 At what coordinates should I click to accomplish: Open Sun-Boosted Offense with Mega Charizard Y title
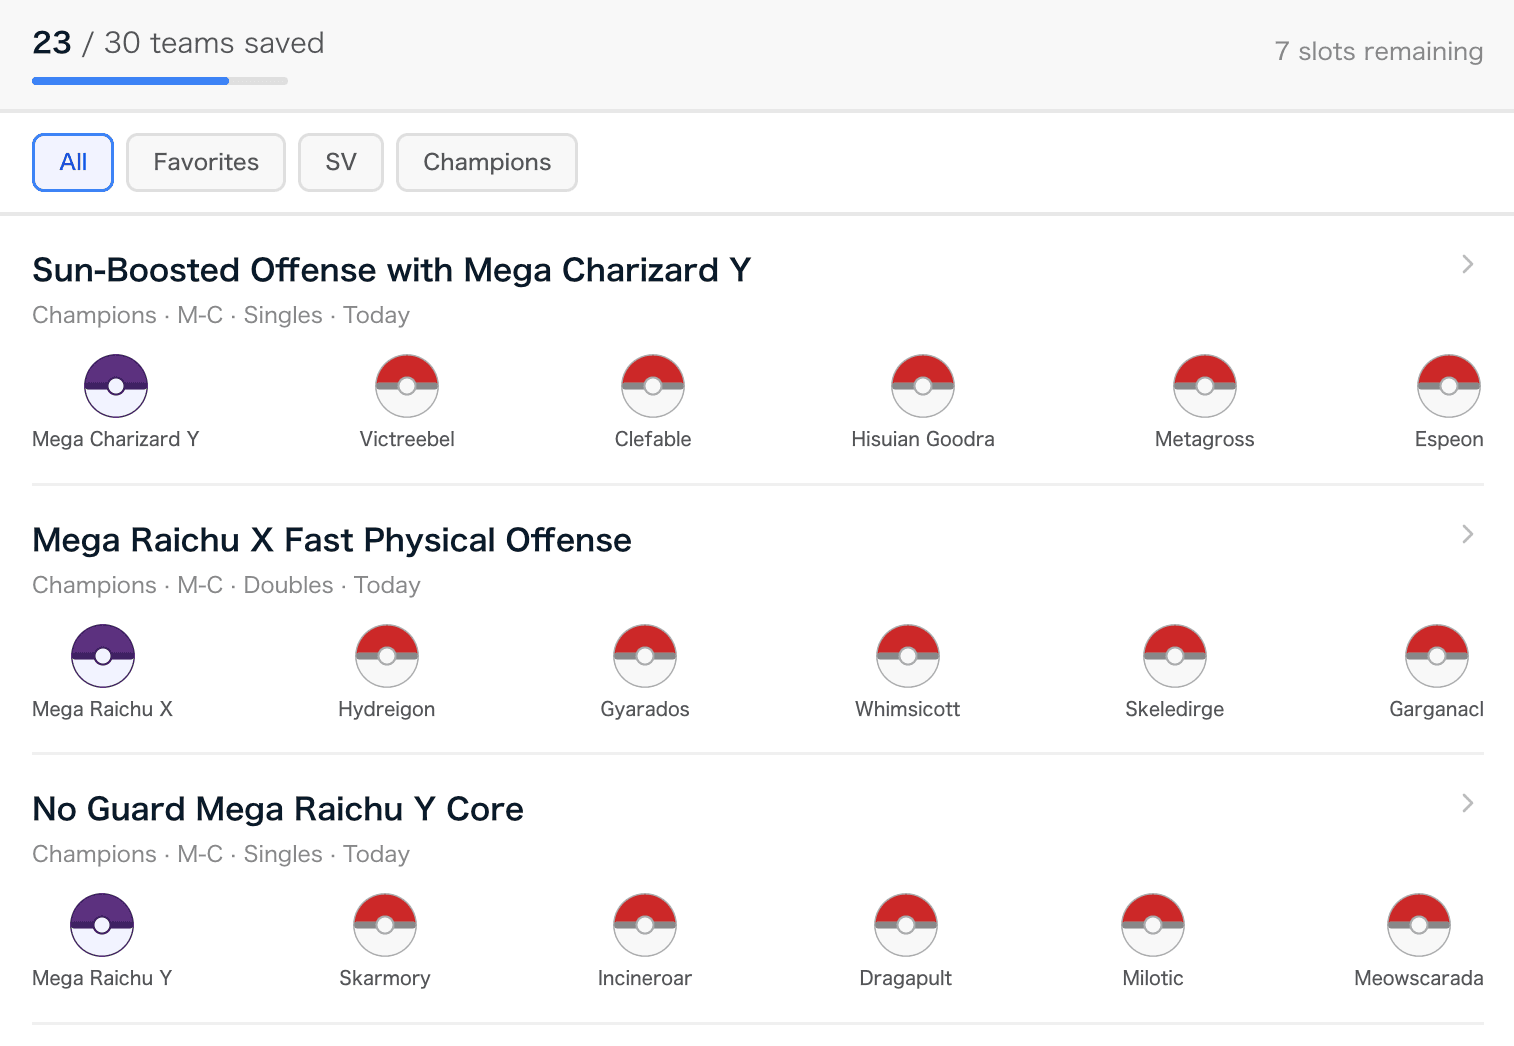[x=391, y=270]
